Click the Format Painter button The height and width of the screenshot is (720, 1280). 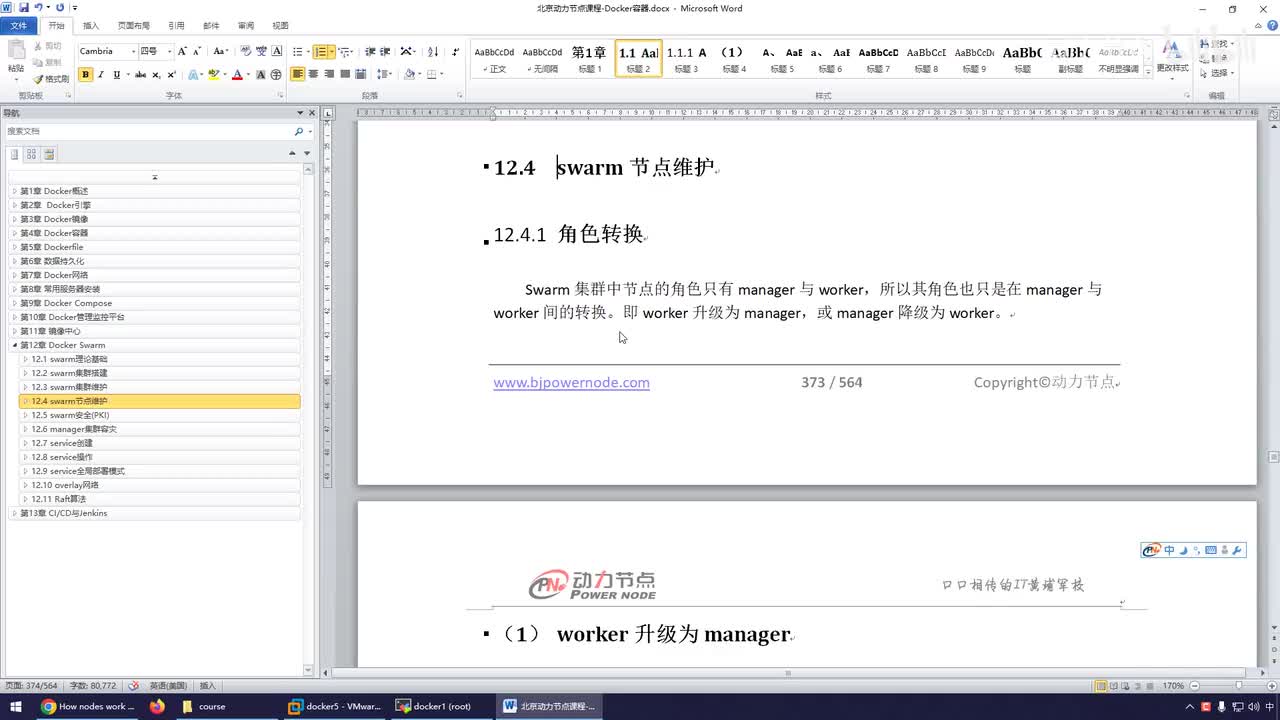click(51, 79)
